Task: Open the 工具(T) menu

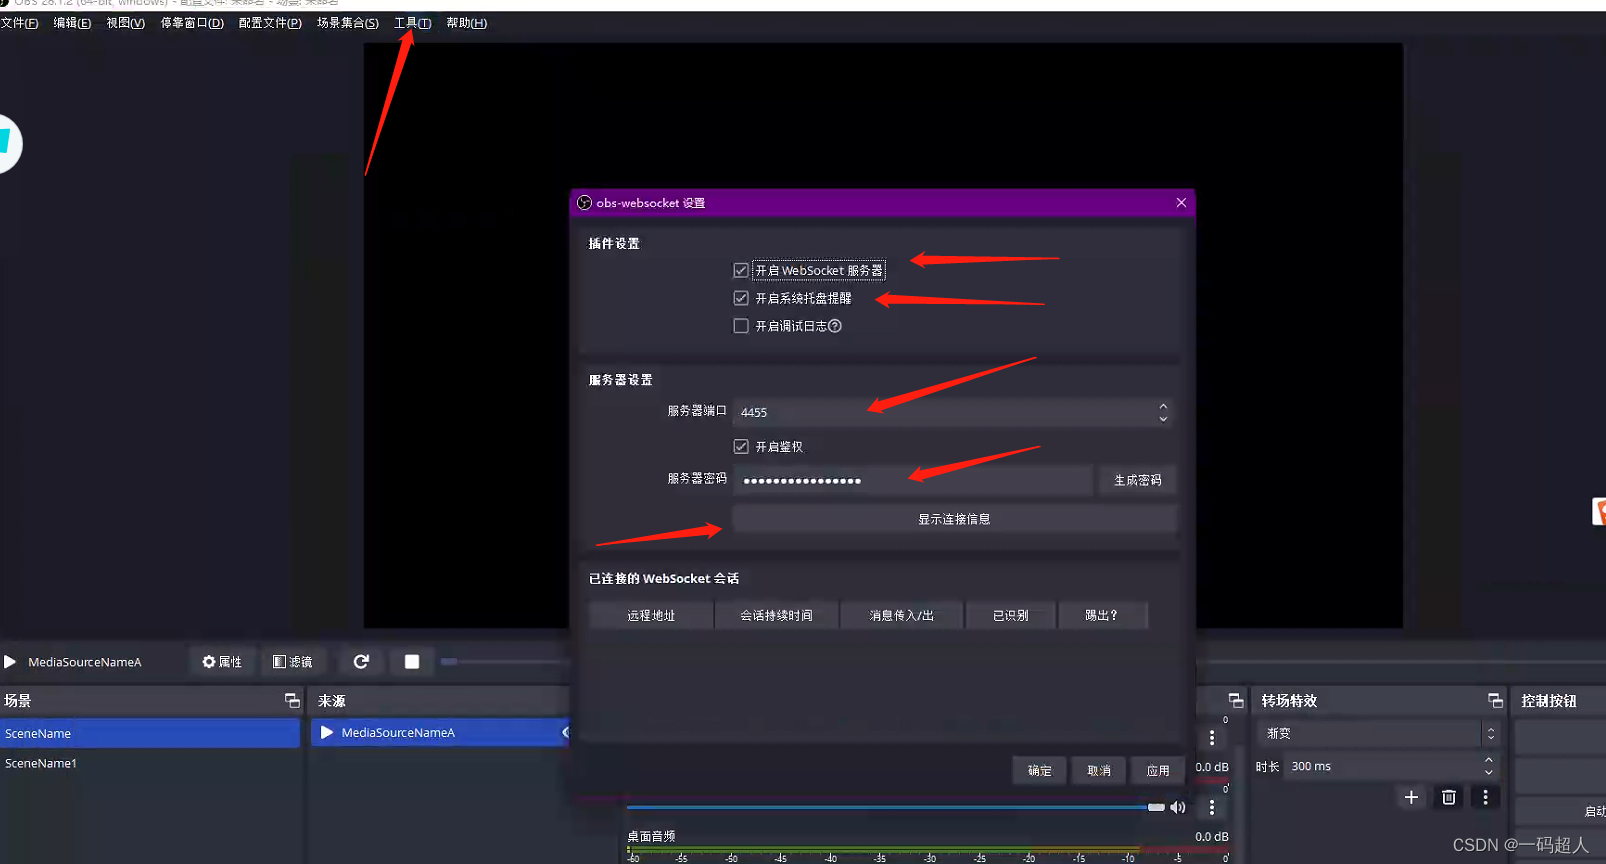Action: click(x=412, y=23)
